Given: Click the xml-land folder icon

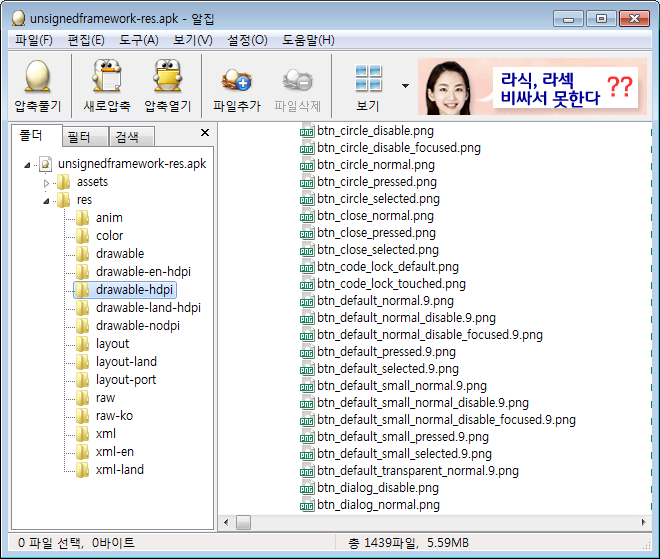Looking at the screenshot, I should click(x=82, y=470).
